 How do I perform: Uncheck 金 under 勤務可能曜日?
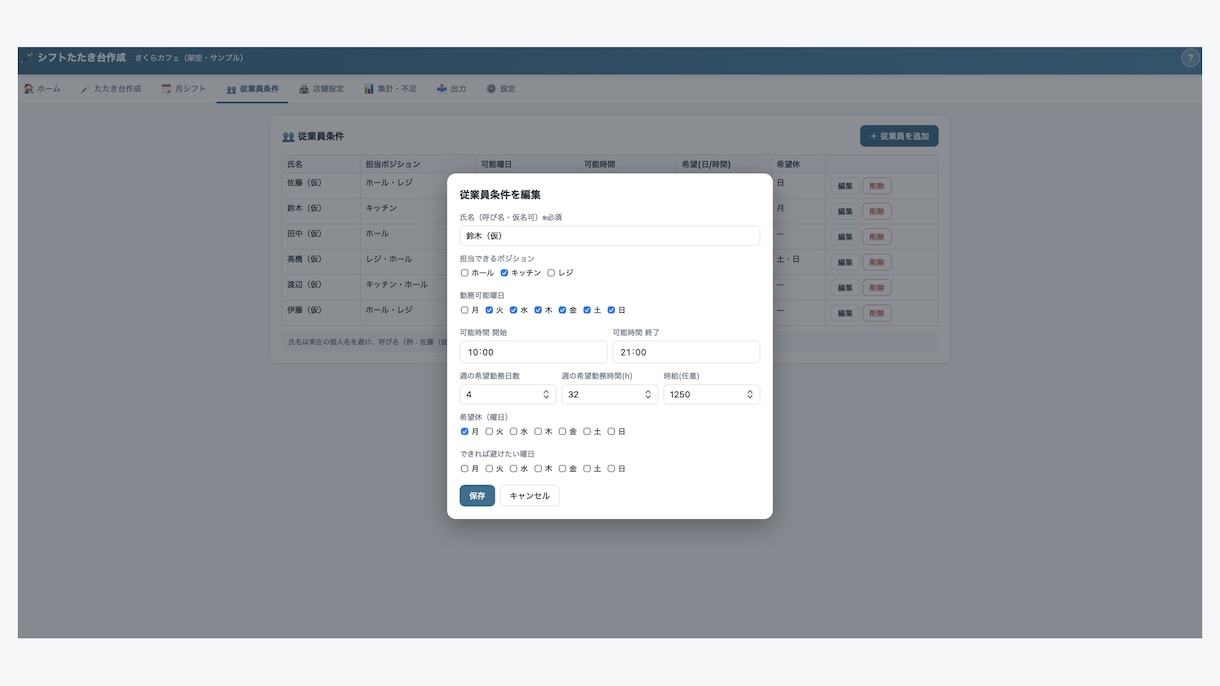(562, 310)
